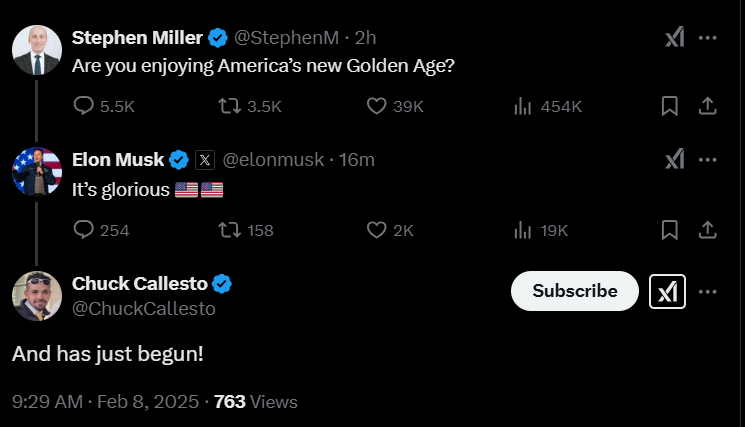This screenshot has height=427, width=745.
Task: Like Elon Musk's post
Action: [x=377, y=230]
